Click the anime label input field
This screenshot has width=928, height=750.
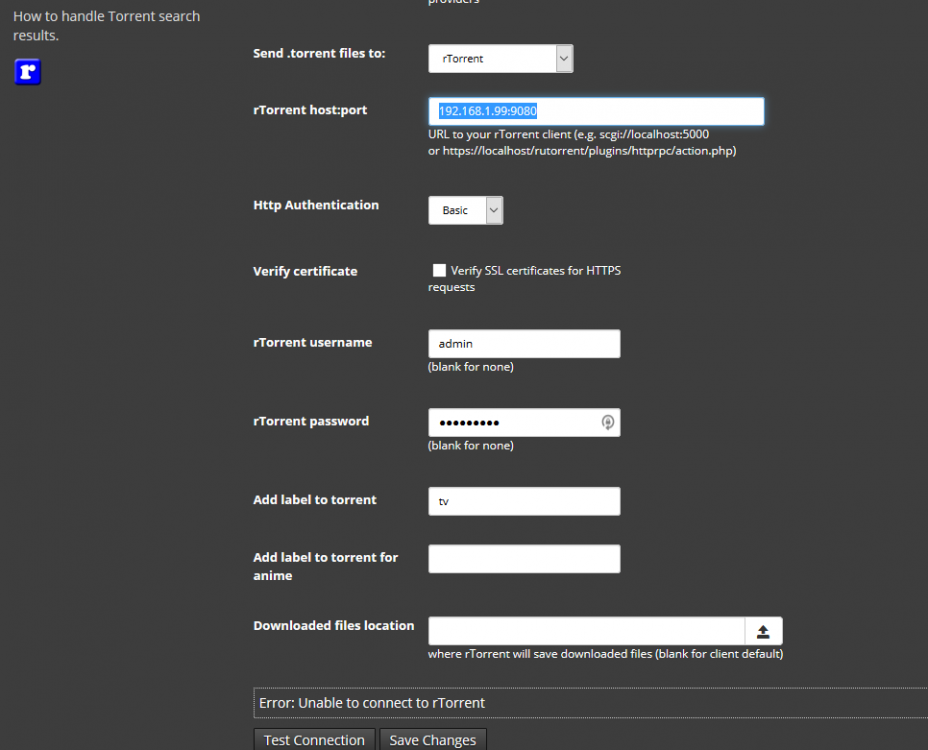524,559
